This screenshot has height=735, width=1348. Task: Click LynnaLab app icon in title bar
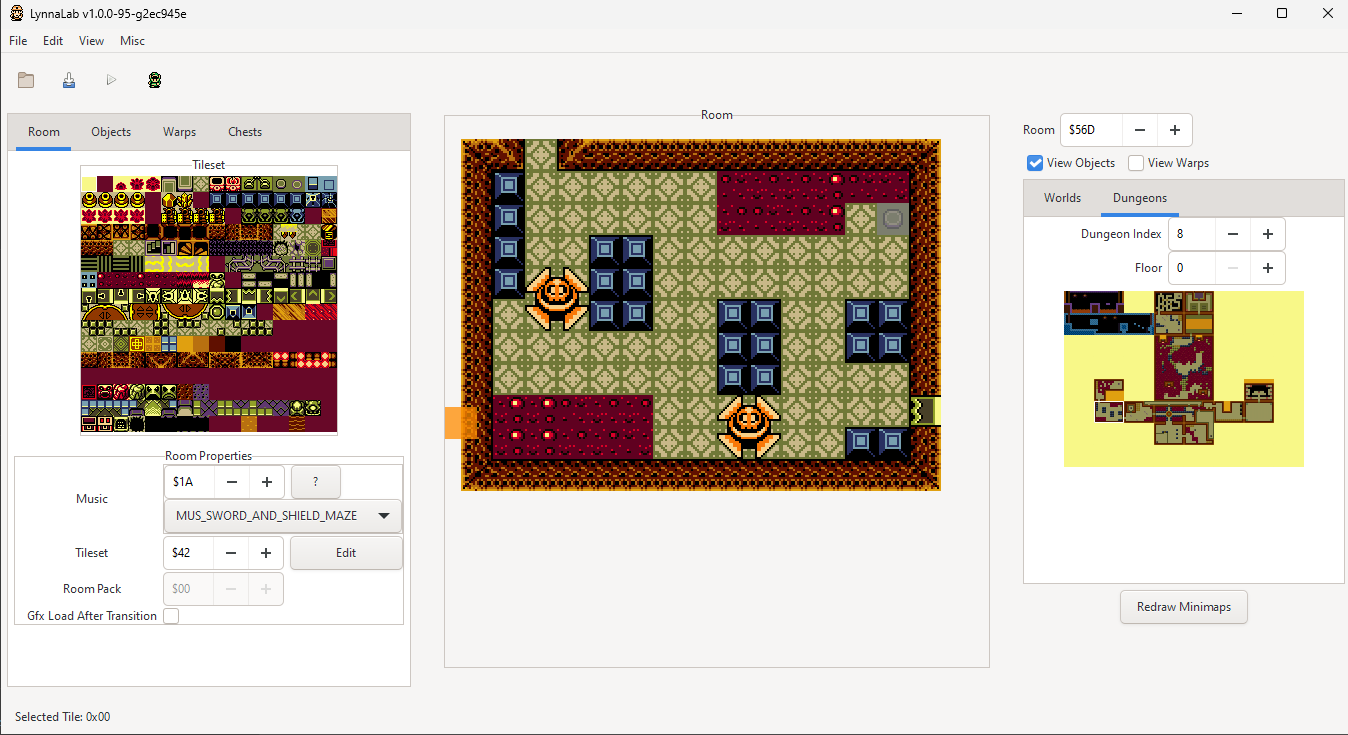coord(17,13)
